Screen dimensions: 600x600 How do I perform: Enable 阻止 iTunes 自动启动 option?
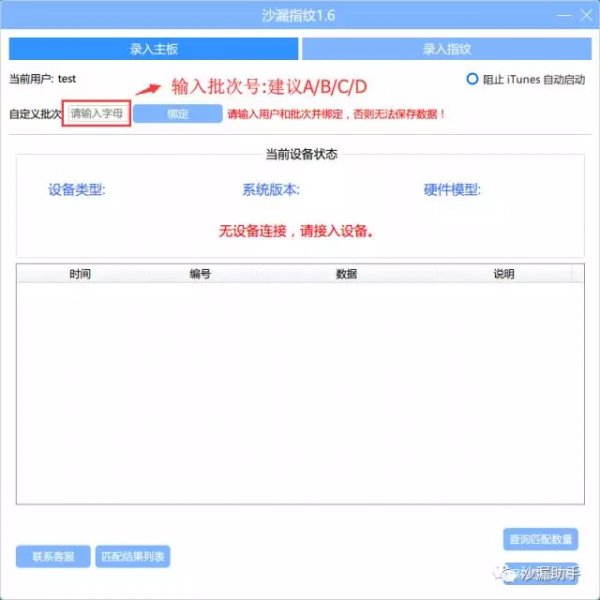[472, 79]
